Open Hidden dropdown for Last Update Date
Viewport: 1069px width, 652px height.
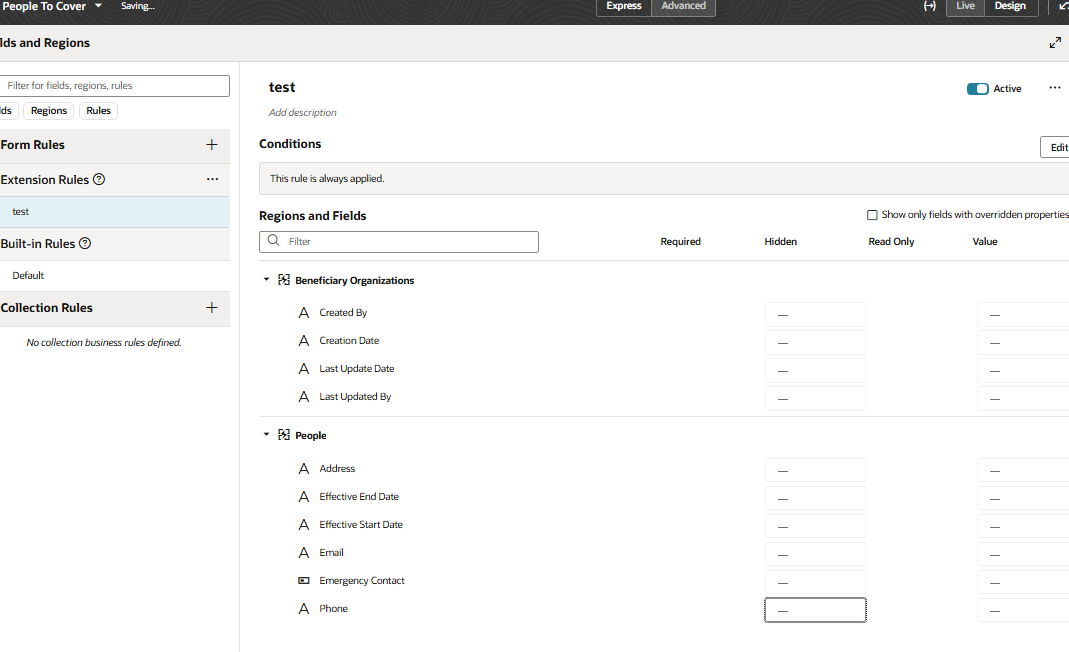(815, 370)
